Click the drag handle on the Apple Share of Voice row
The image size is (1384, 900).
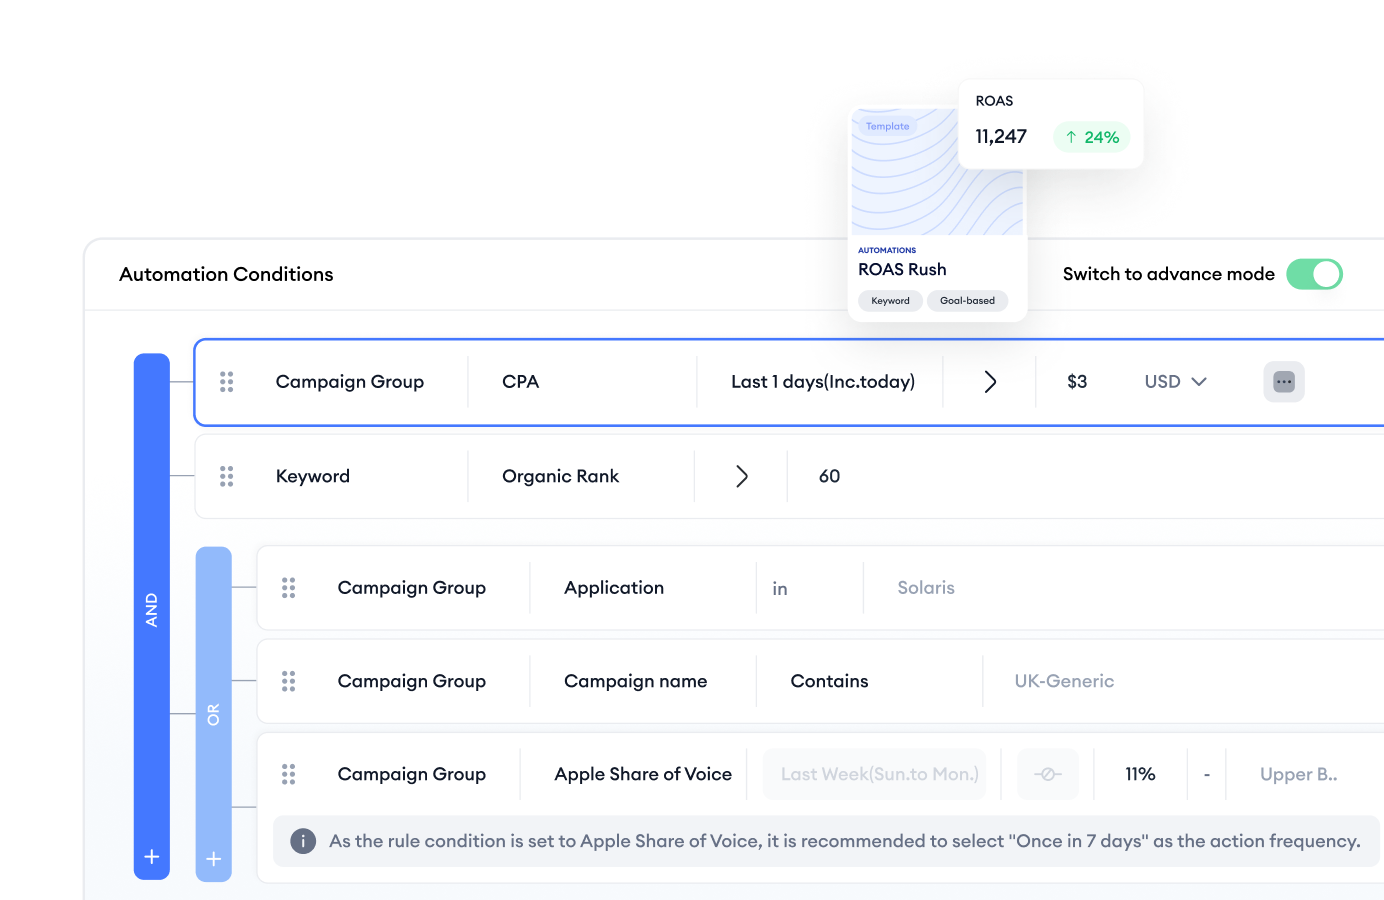click(x=289, y=774)
